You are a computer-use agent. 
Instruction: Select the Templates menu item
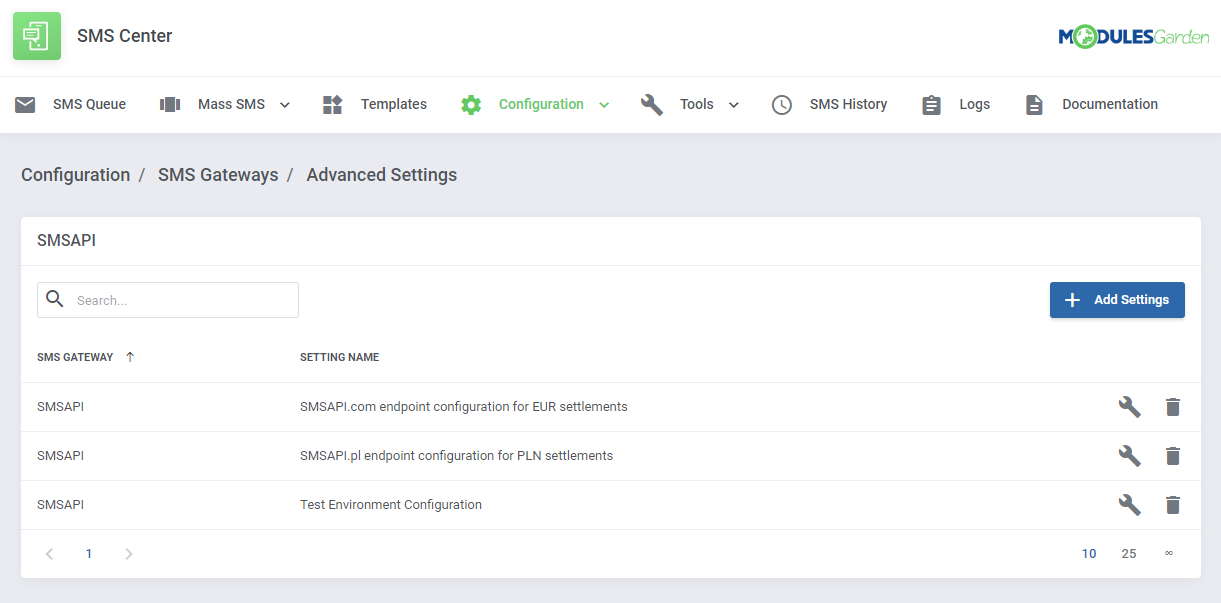[x=393, y=103]
